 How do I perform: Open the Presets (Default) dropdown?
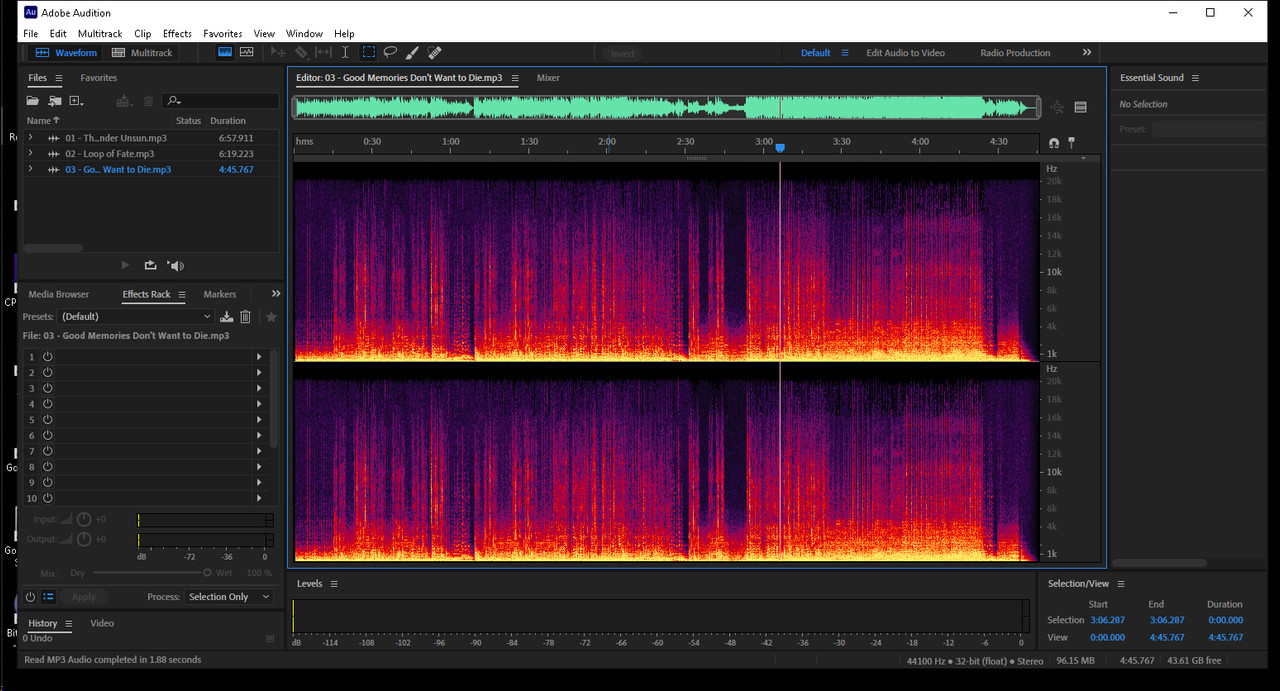138,317
